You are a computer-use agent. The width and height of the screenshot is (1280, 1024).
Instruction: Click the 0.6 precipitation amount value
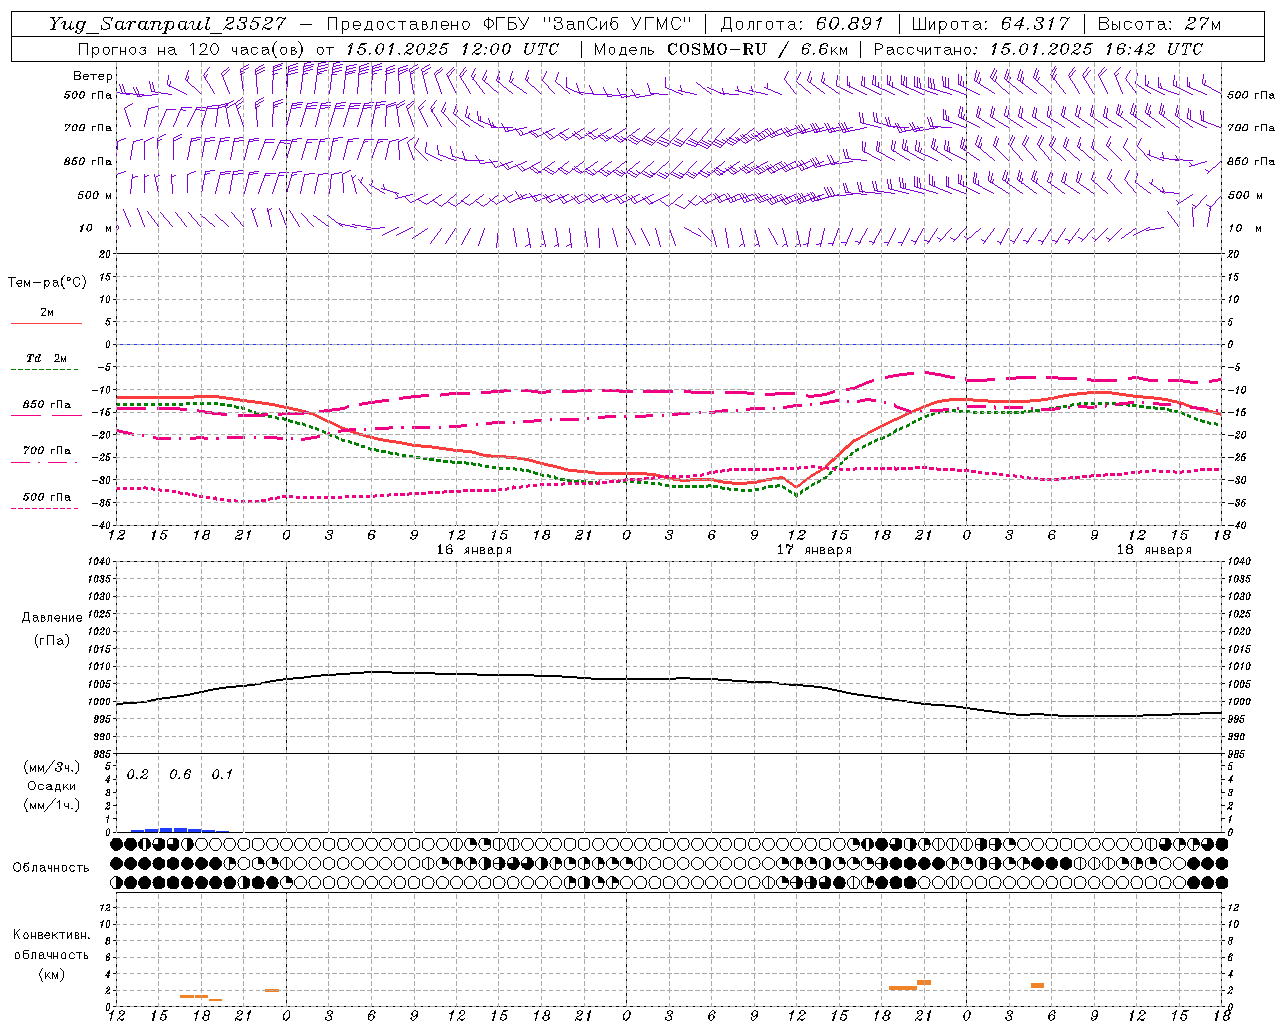(180, 775)
